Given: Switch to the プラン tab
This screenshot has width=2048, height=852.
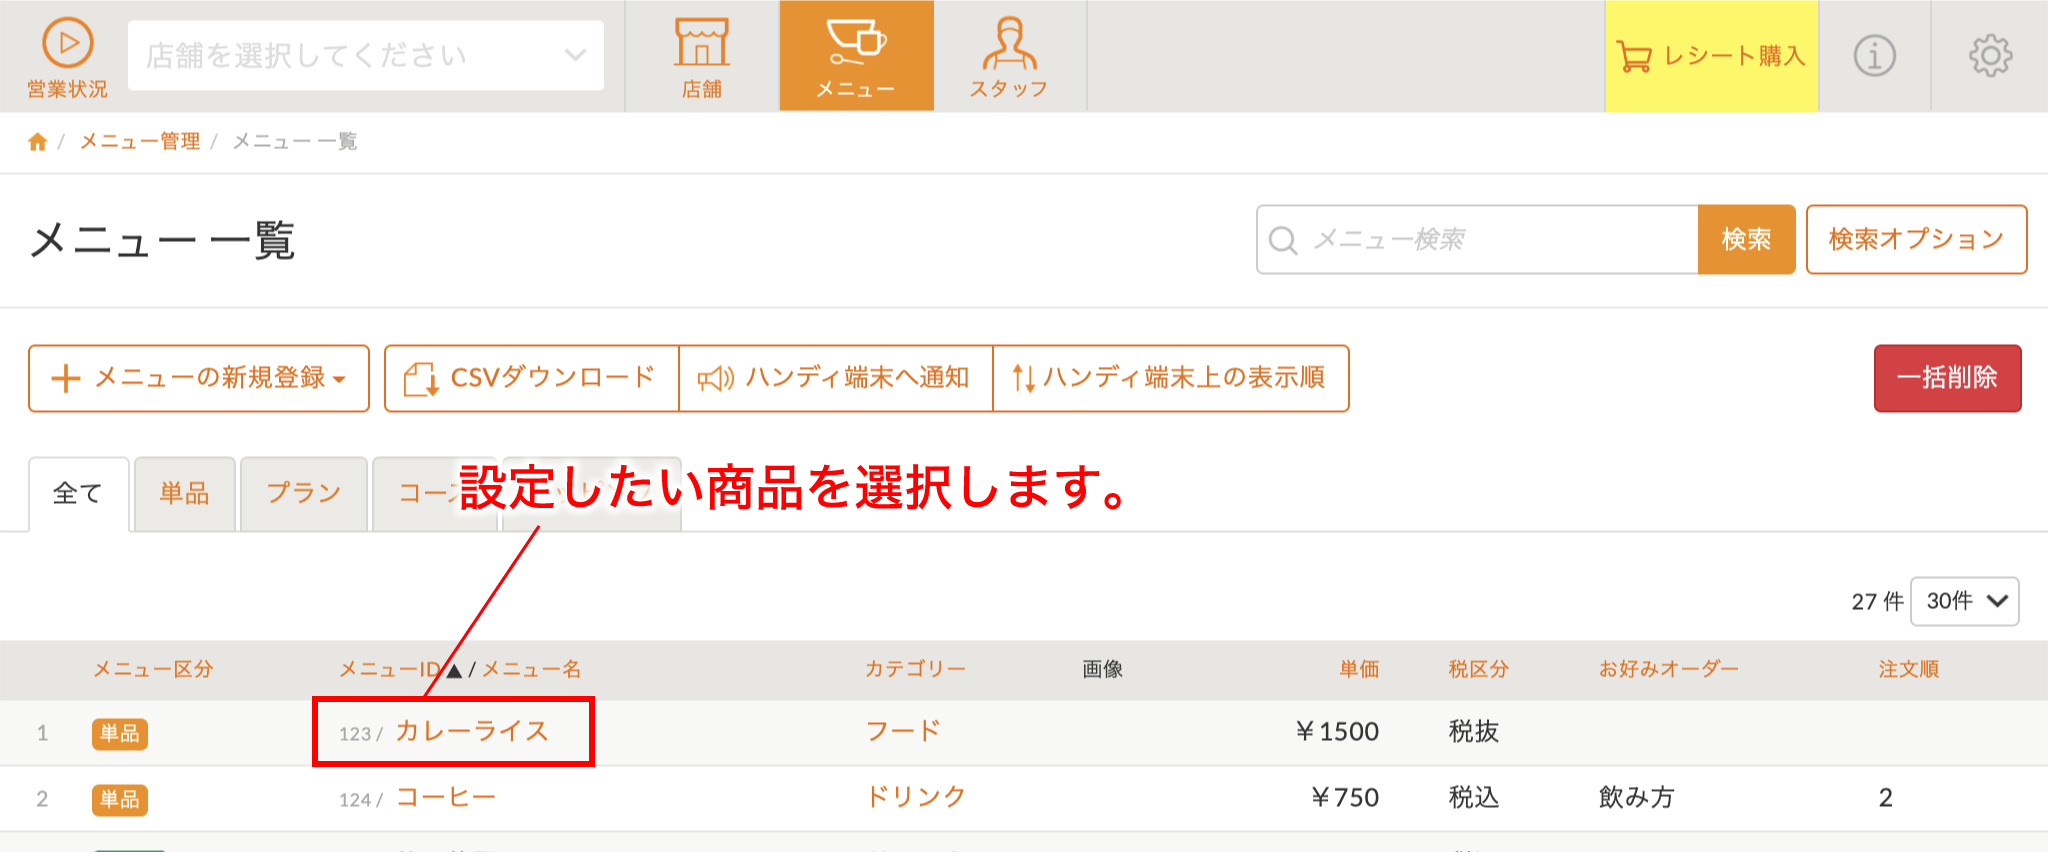Looking at the screenshot, I should [x=304, y=493].
